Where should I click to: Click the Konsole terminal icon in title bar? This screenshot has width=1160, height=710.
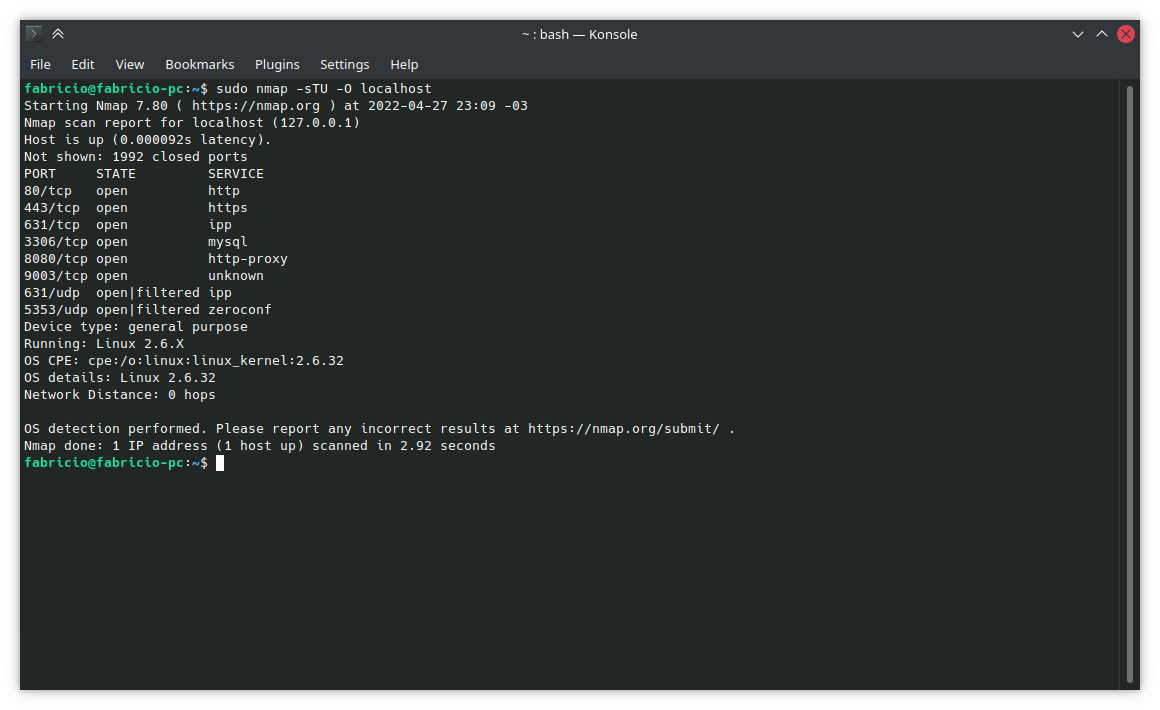pyautogui.click(x=33, y=34)
